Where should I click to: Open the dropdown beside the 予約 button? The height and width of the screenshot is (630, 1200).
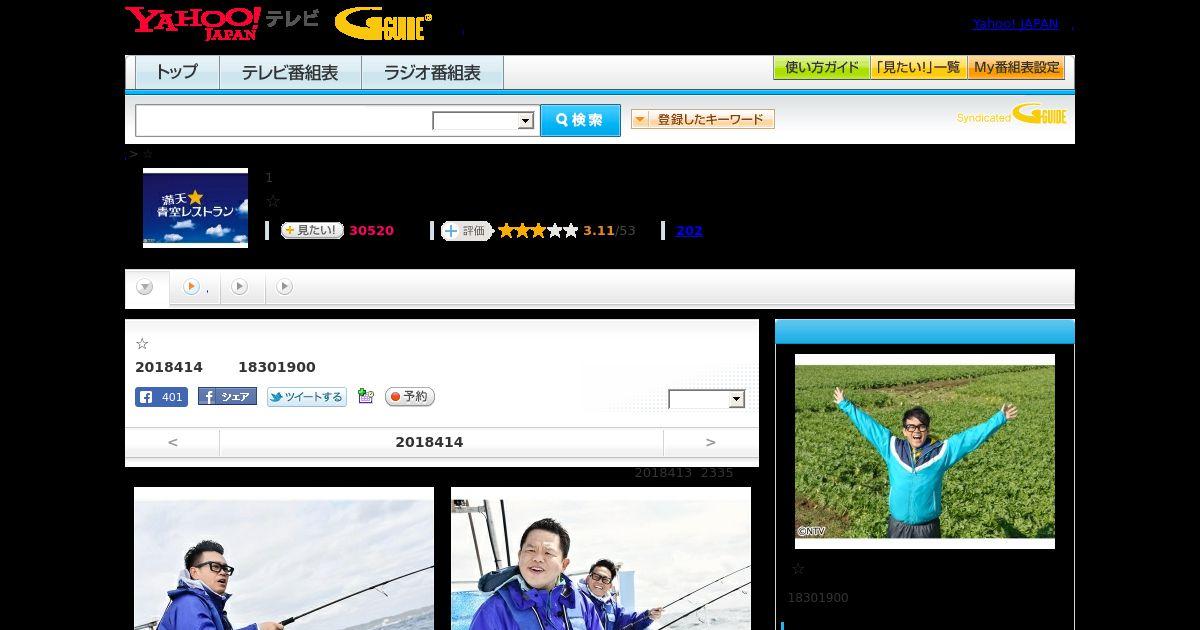(706, 399)
